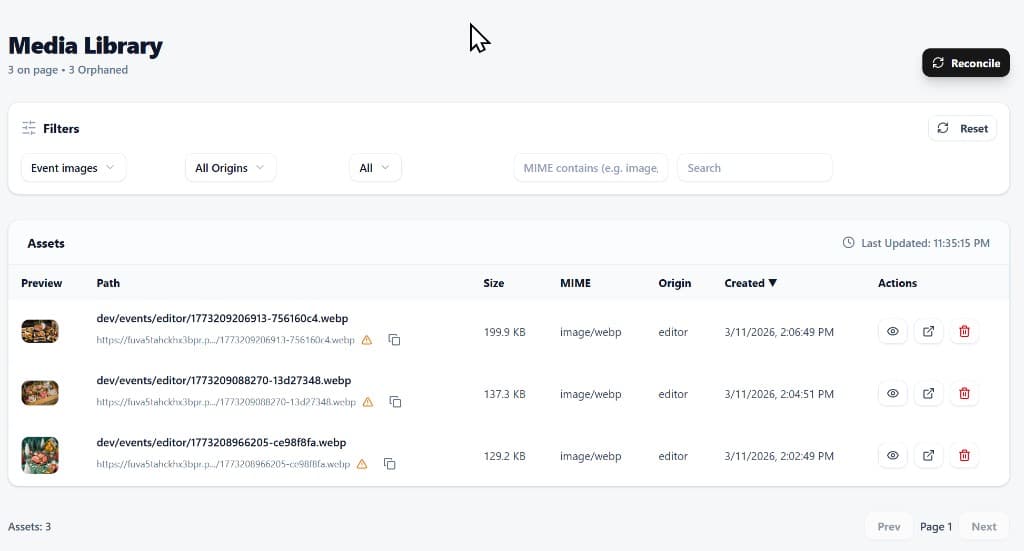Preview 13d27348.webp with the eye icon
The image size is (1024, 551).
pos(893,394)
